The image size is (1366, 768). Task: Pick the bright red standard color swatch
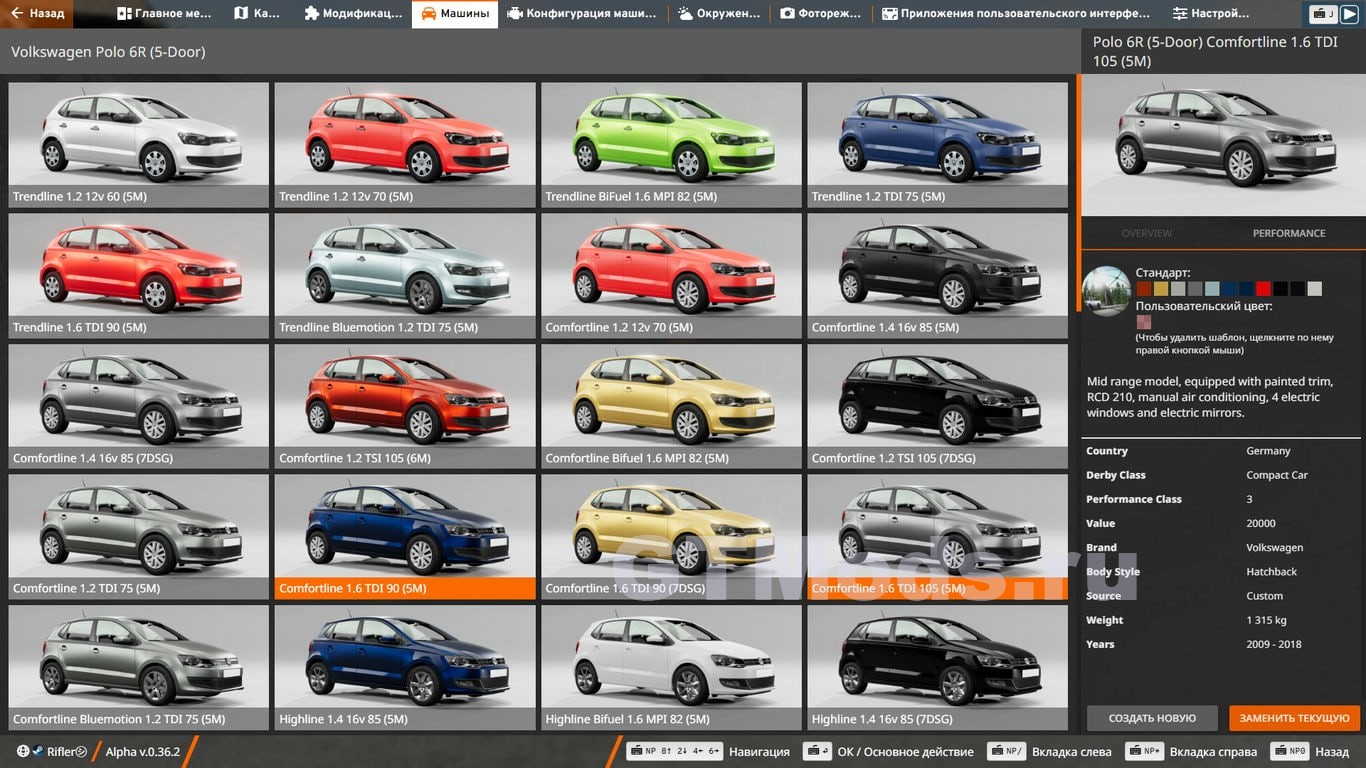pyautogui.click(x=1263, y=289)
